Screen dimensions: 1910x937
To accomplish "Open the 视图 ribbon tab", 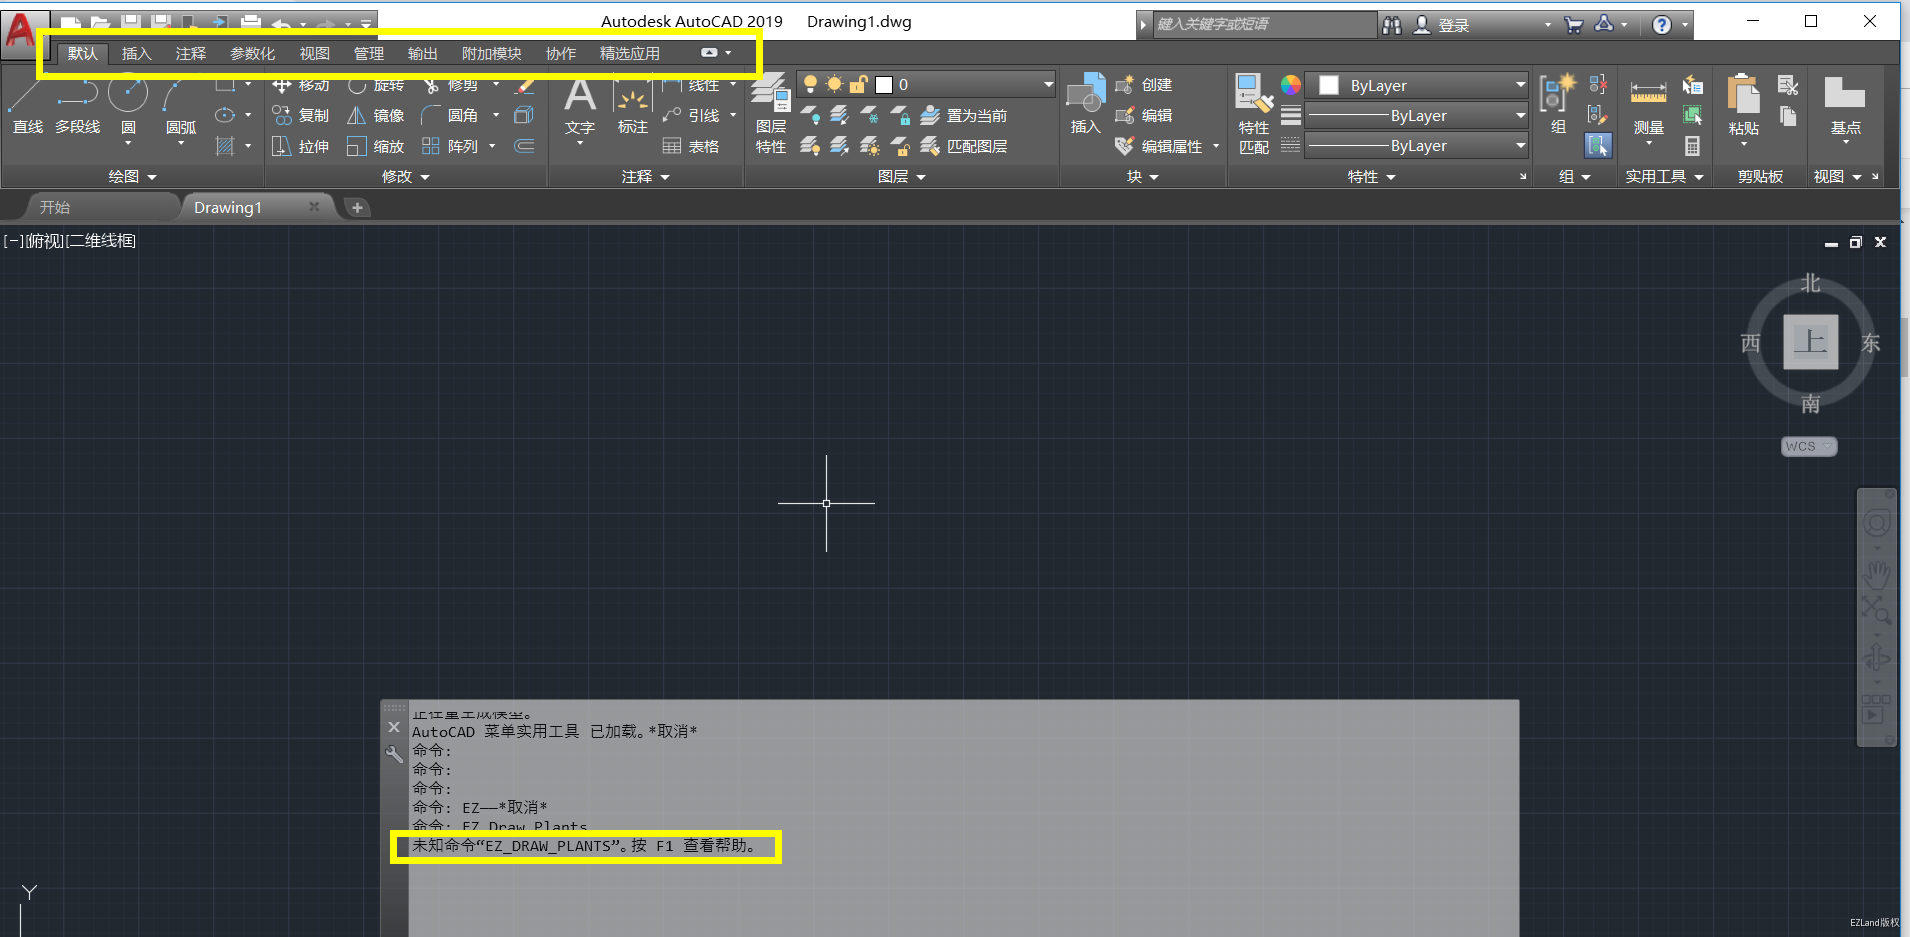I will pos(314,54).
